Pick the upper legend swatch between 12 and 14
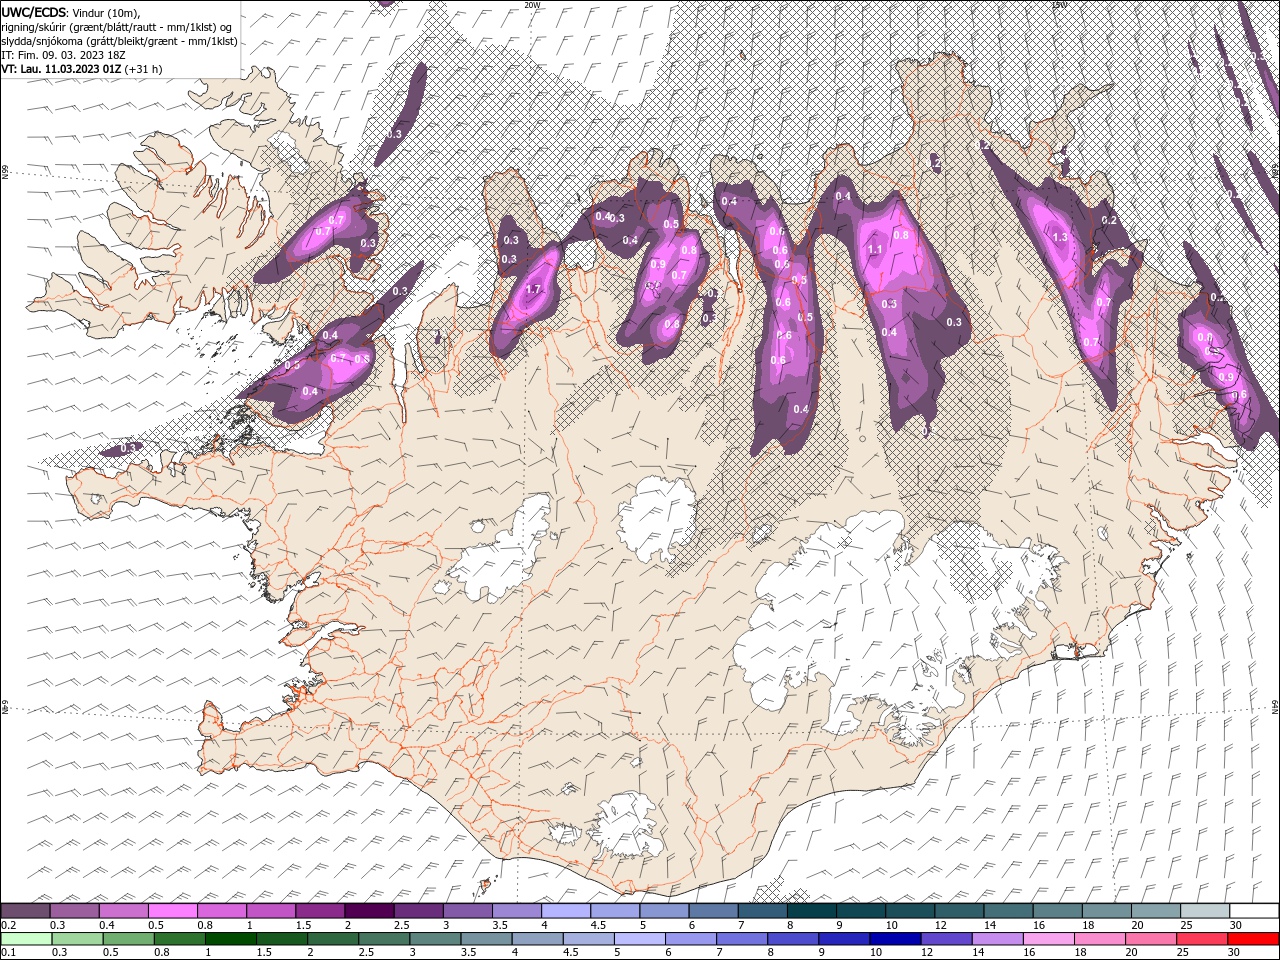The width and height of the screenshot is (1280, 960). click(958, 911)
